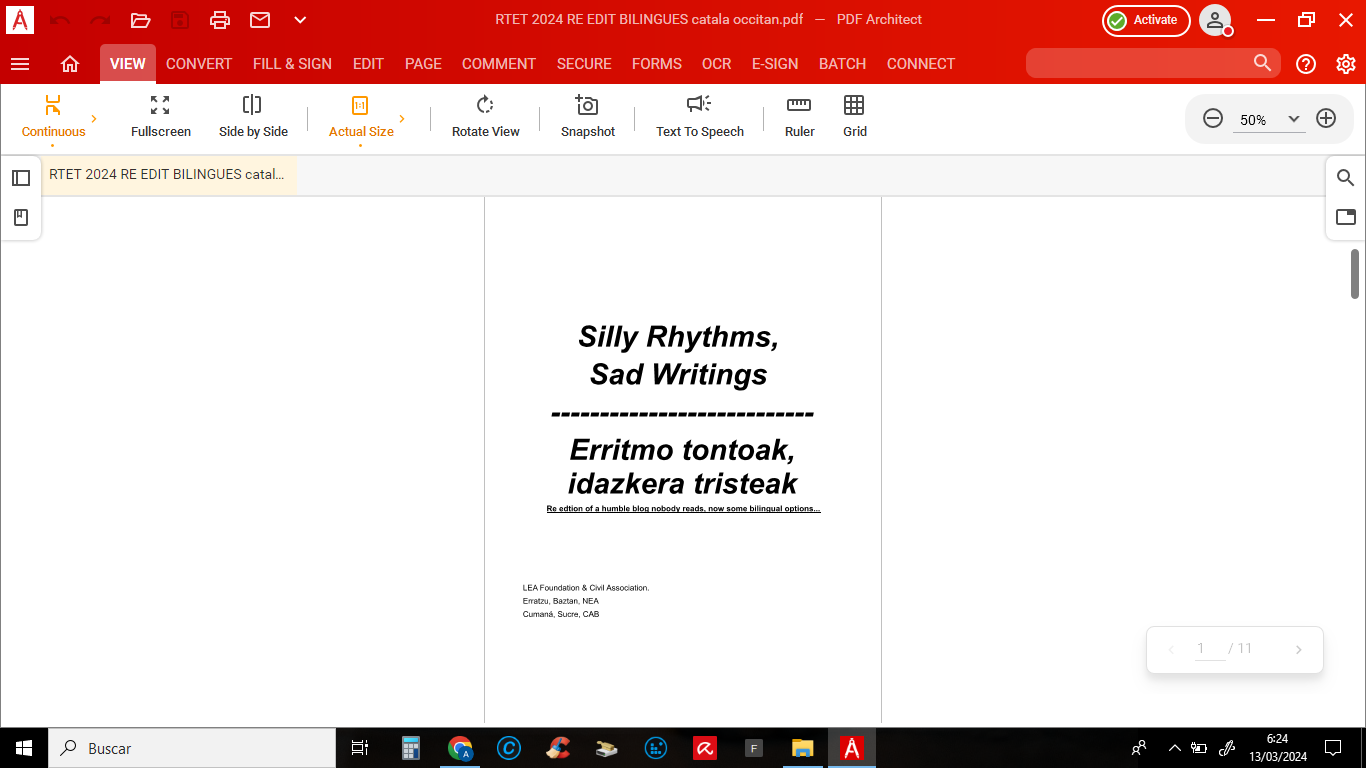Expand options arrow next to Actual Size
The height and width of the screenshot is (768, 1366).
pos(402,119)
